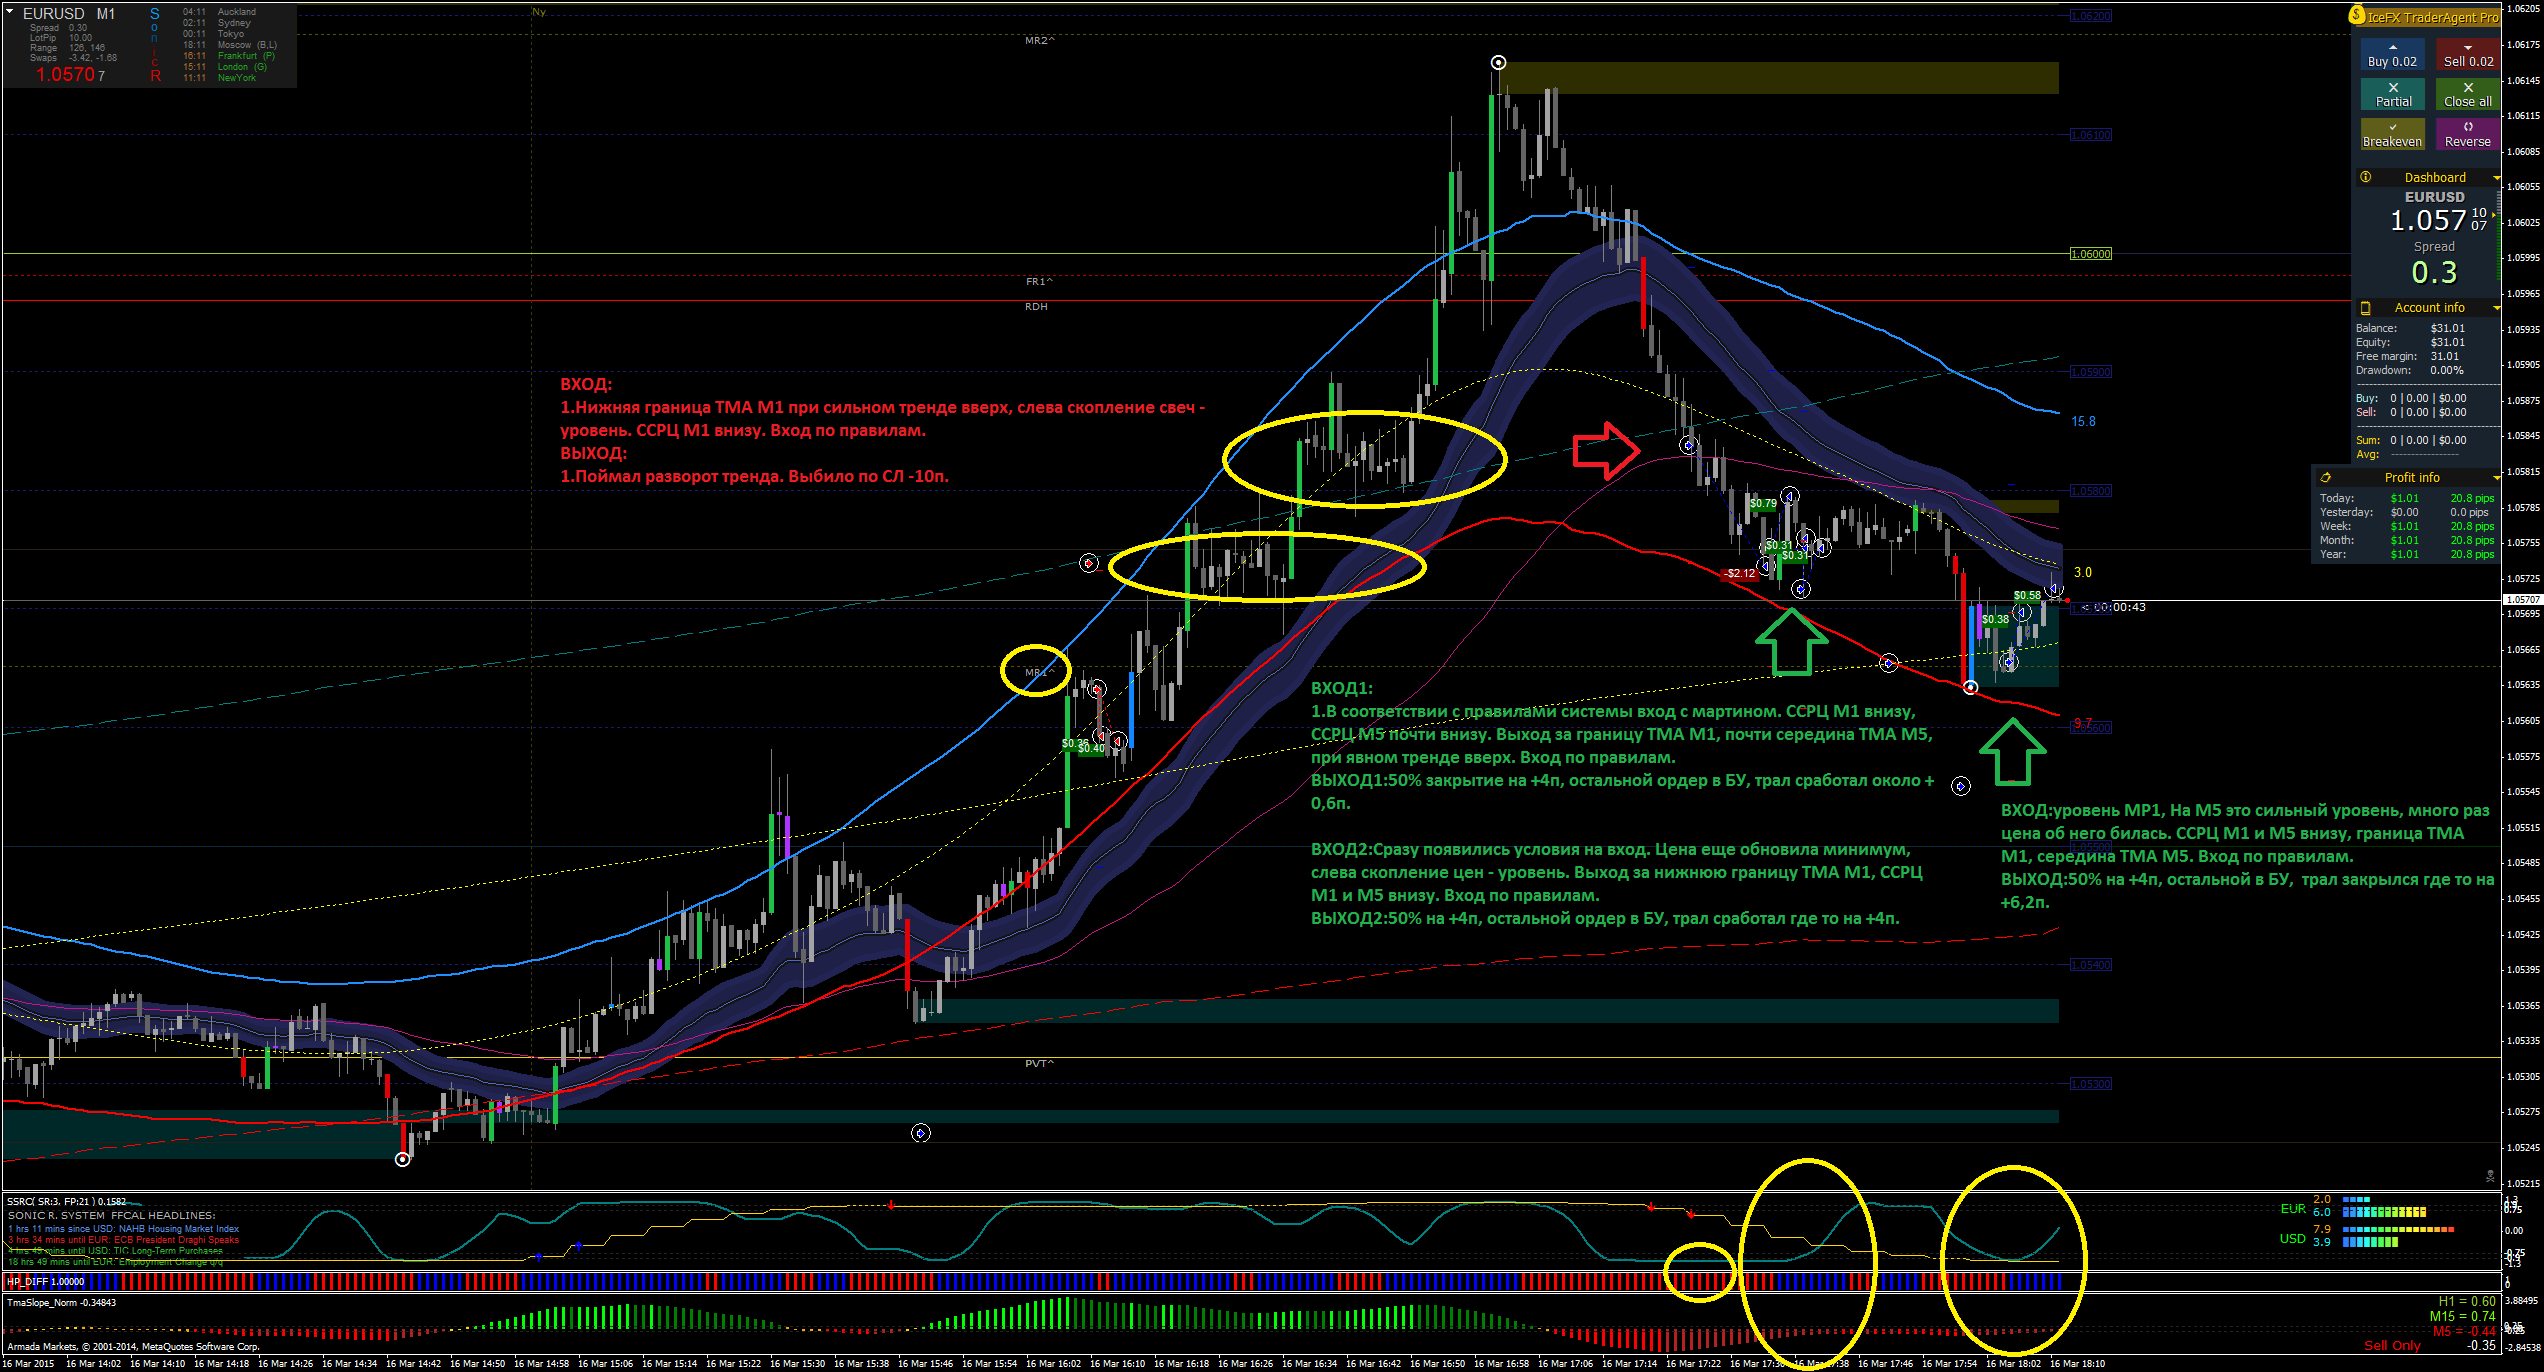Click the Reverse button
Image resolution: width=2544 pixels, height=1372 pixels.
pos(2468,134)
